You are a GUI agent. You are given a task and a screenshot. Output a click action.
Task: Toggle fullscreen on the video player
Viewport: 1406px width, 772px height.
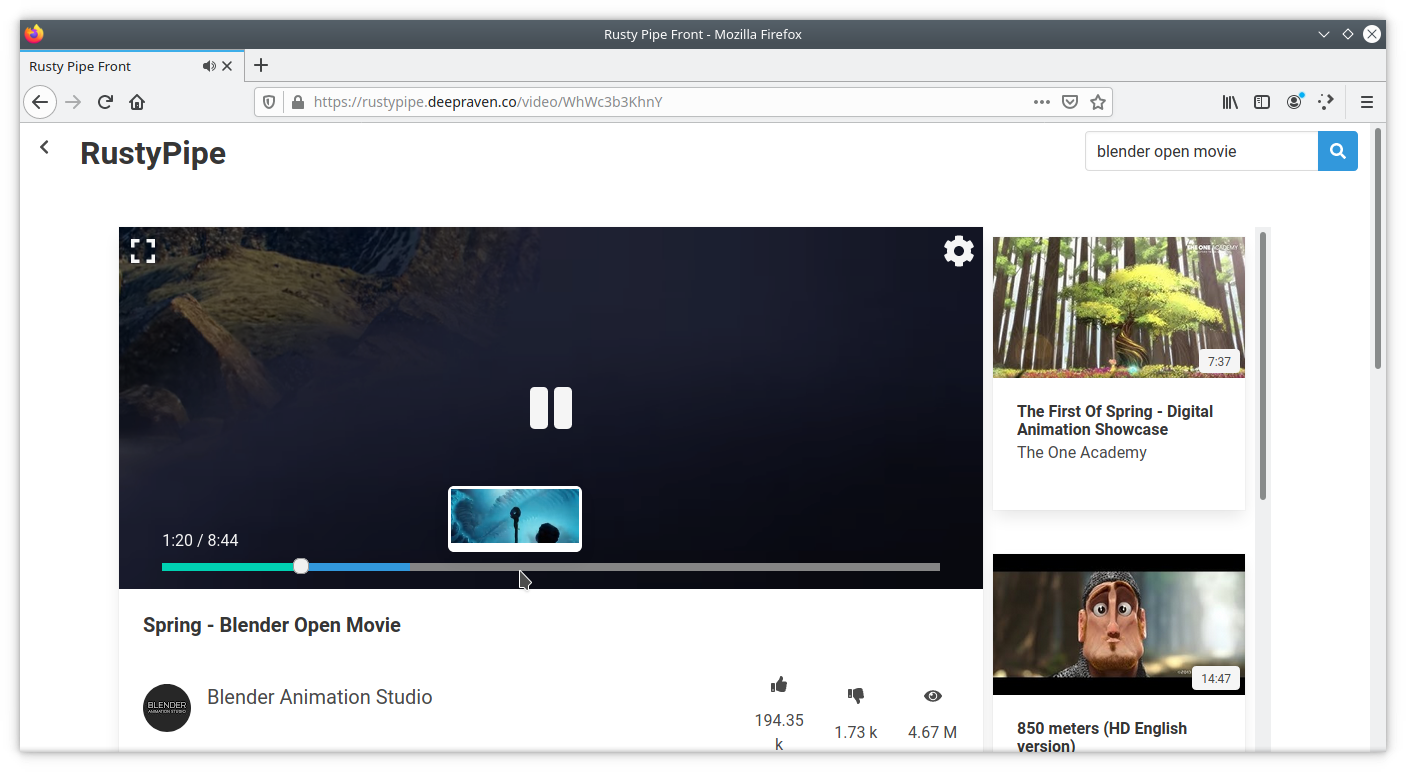click(143, 251)
